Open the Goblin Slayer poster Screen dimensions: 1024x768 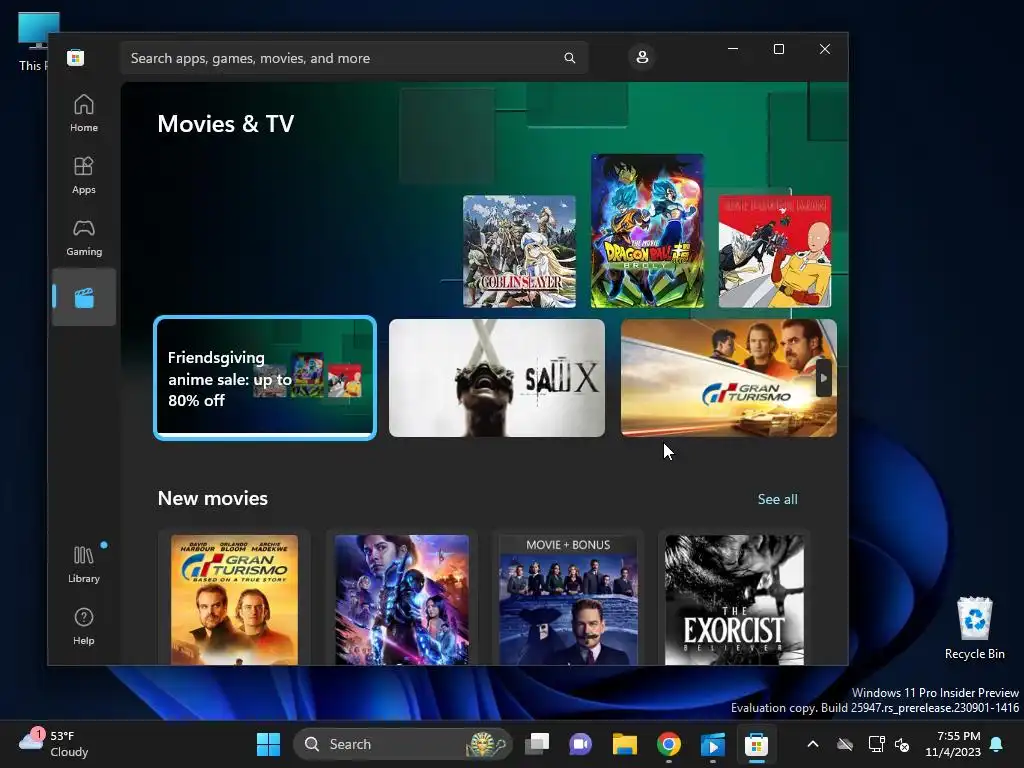(519, 251)
